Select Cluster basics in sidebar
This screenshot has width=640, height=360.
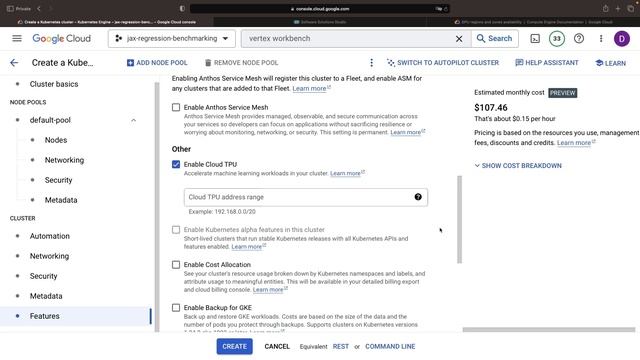pos(54,84)
